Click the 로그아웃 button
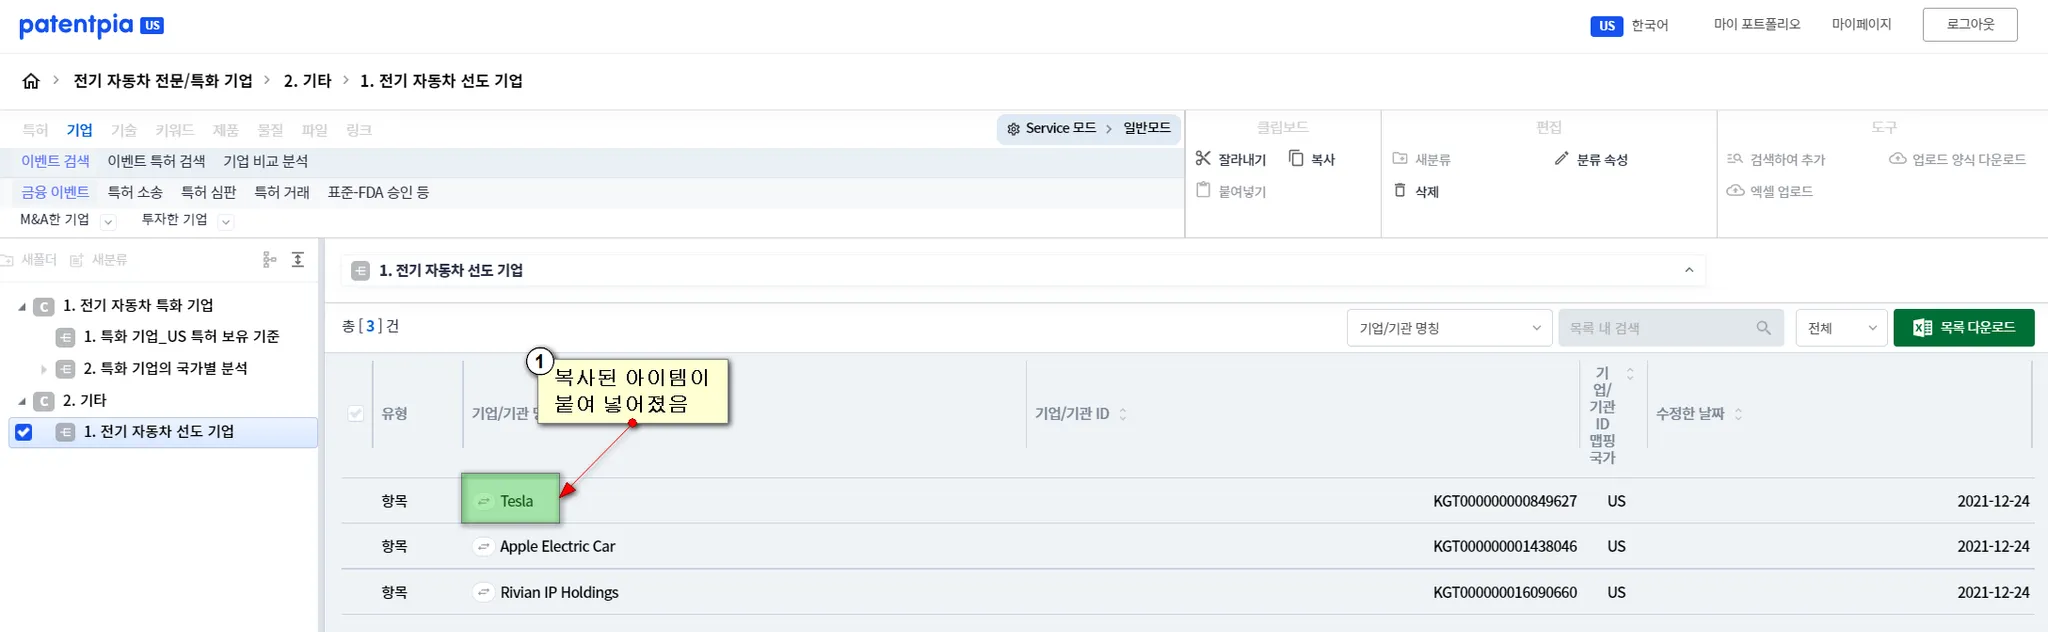Screen dimensions: 2048x632 tap(1970, 25)
